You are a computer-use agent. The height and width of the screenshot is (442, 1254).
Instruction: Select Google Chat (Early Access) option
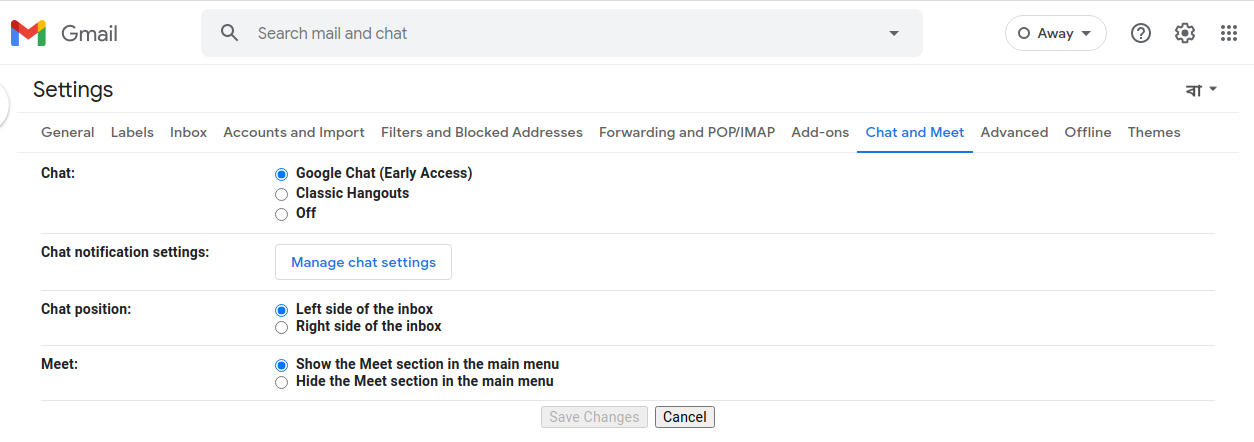(x=282, y=174)
